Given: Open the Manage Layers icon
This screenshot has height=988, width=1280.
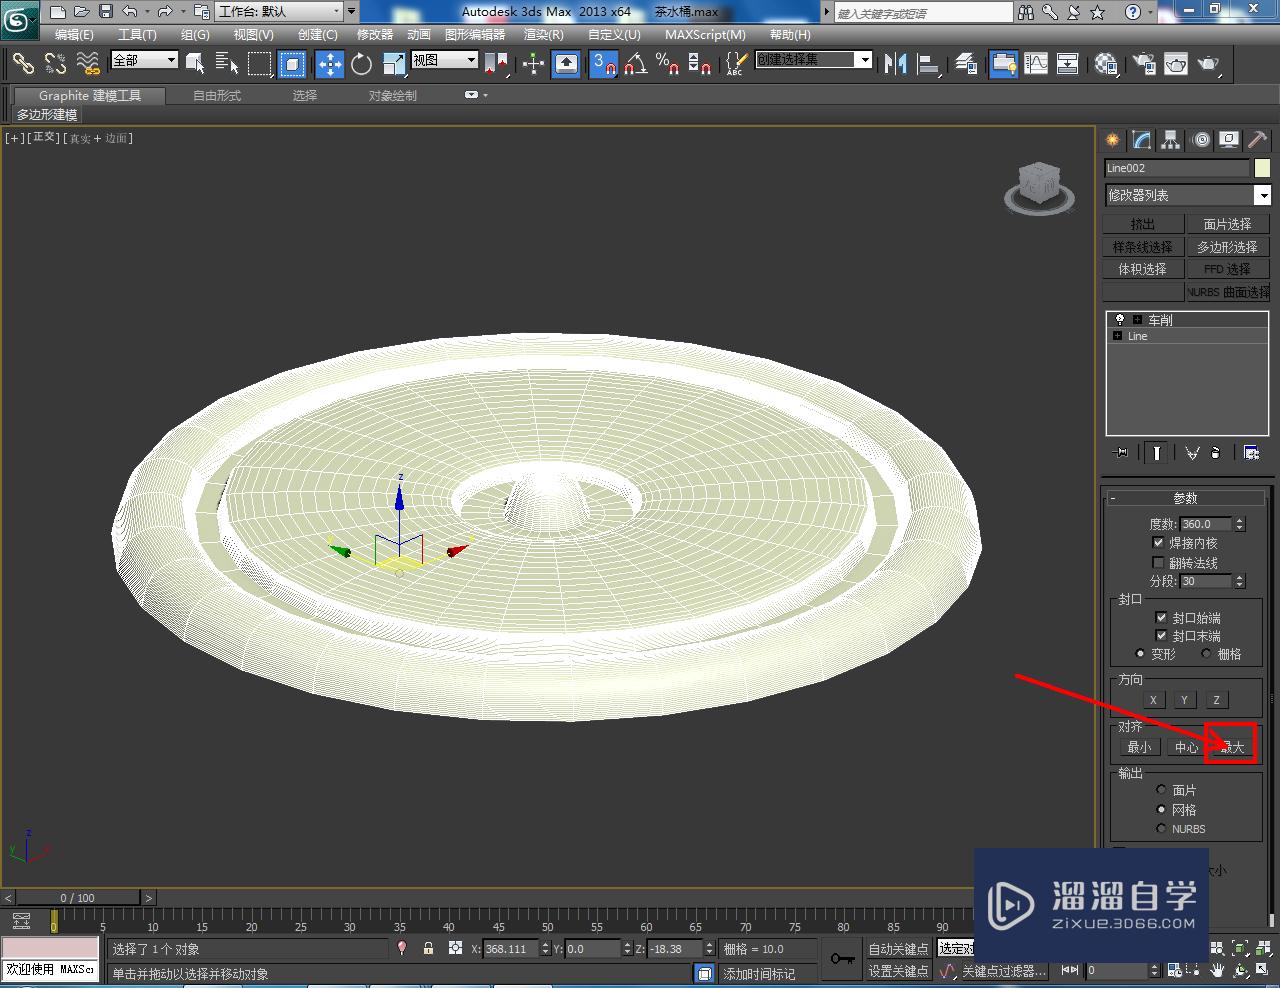Looking at the screenshot, I should click(x=966, y=64).
